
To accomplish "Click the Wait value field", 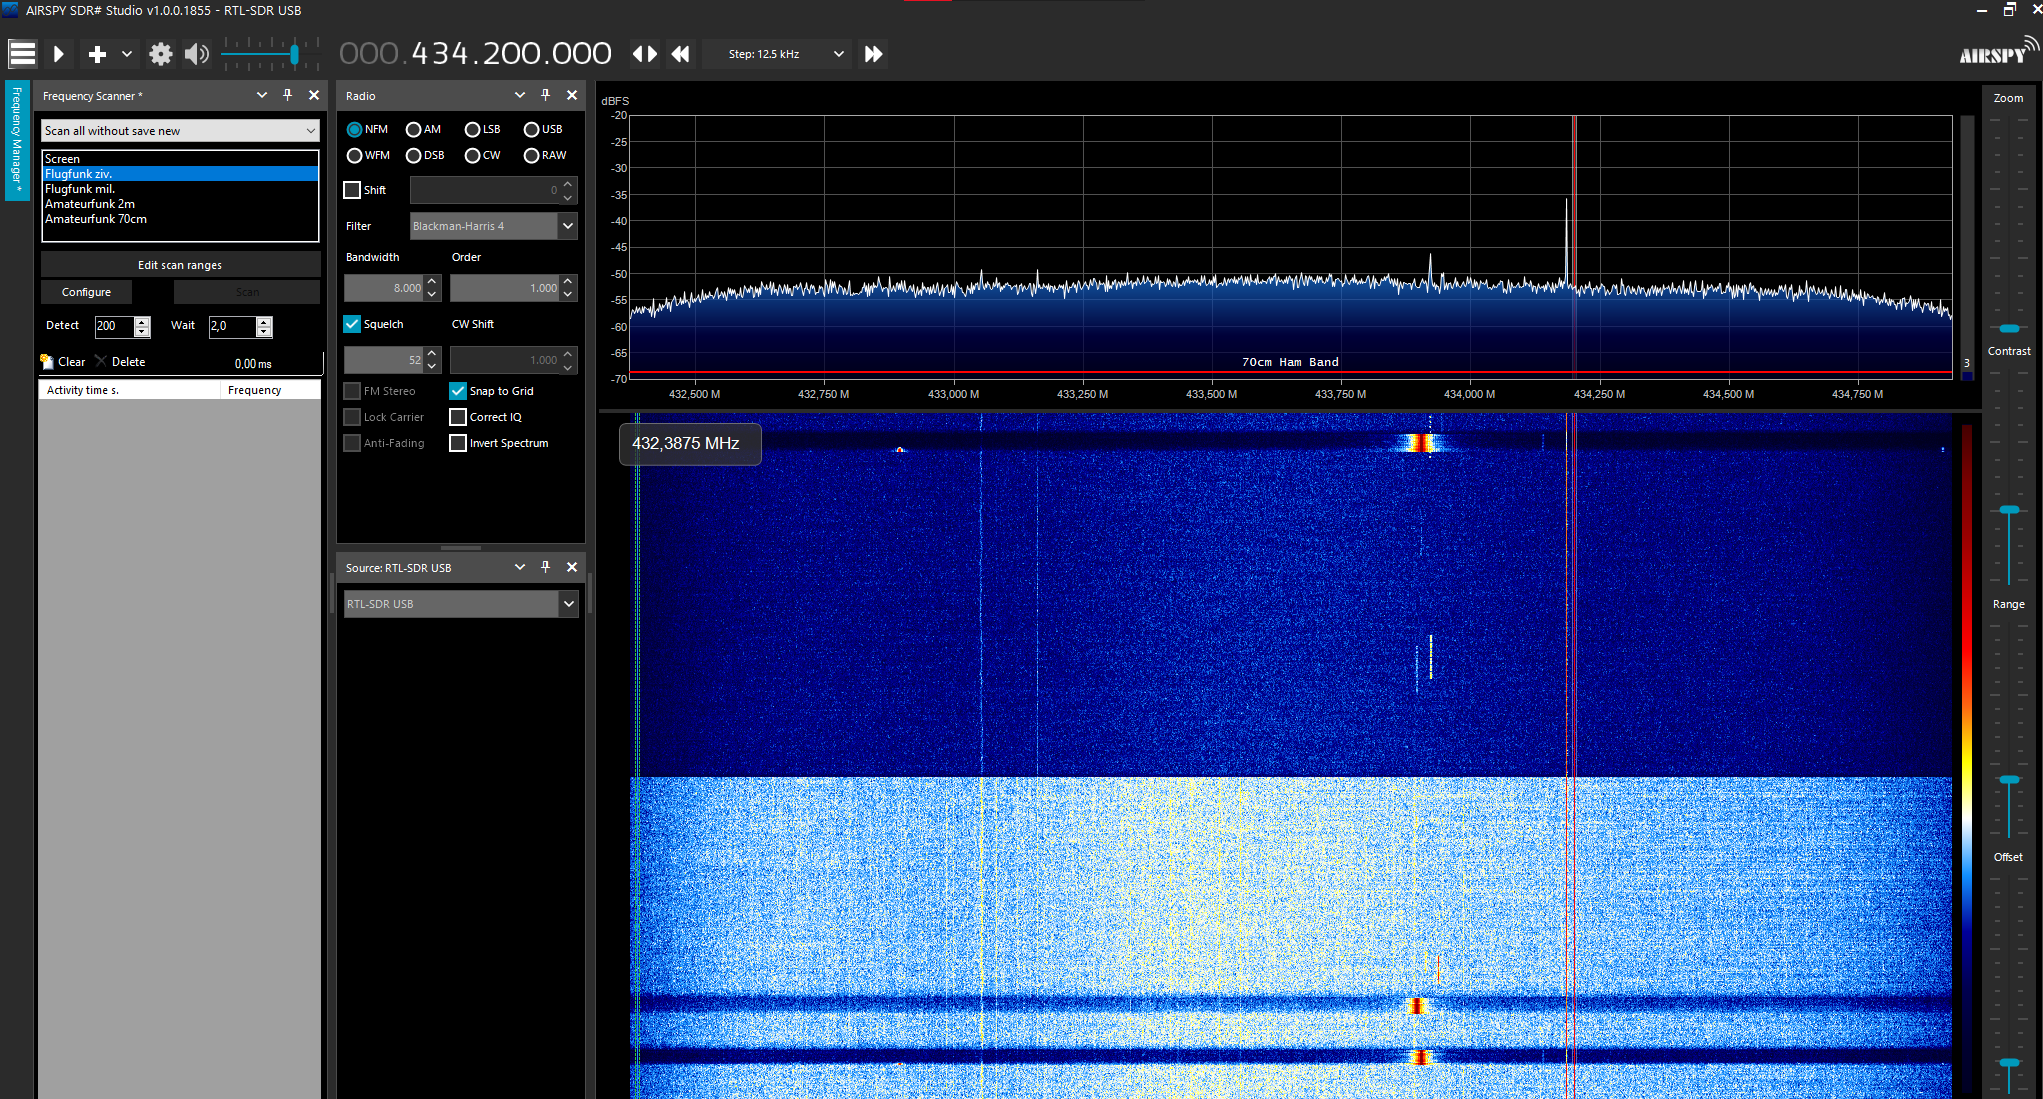I will (x=232, y=326).
